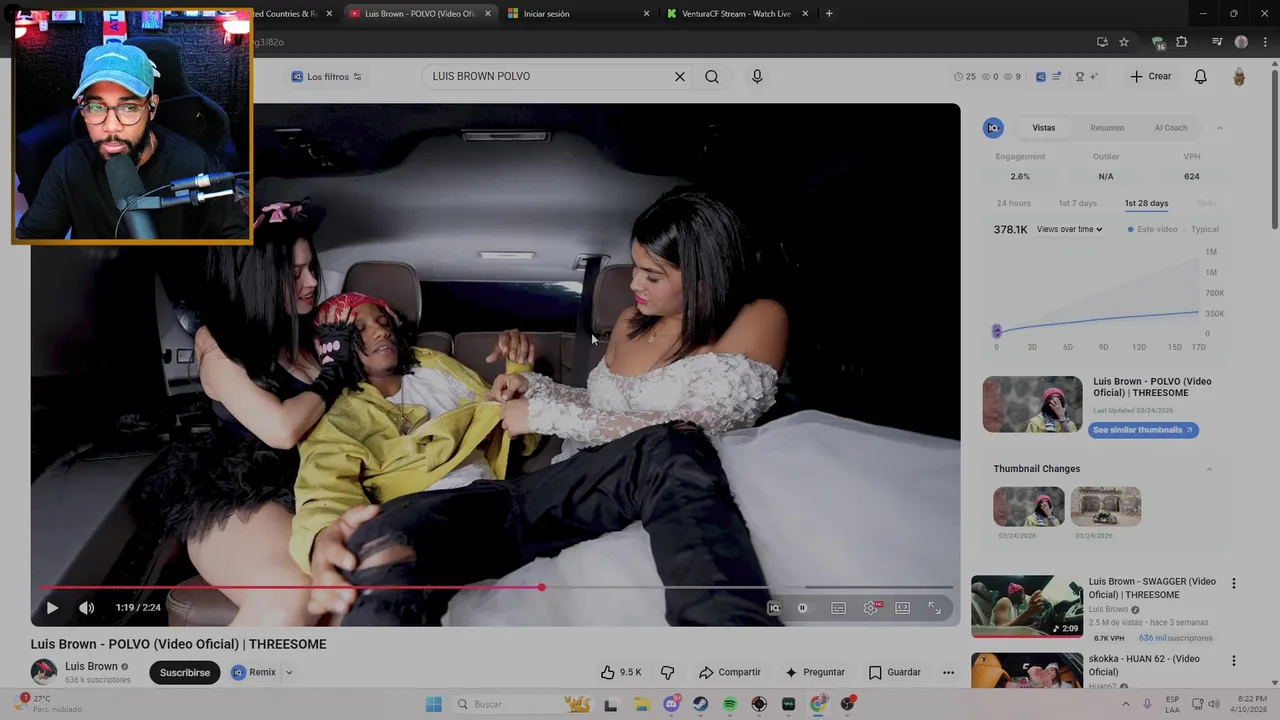Open first thumbnail change dated 03/24/2026

click(1029, 507)
